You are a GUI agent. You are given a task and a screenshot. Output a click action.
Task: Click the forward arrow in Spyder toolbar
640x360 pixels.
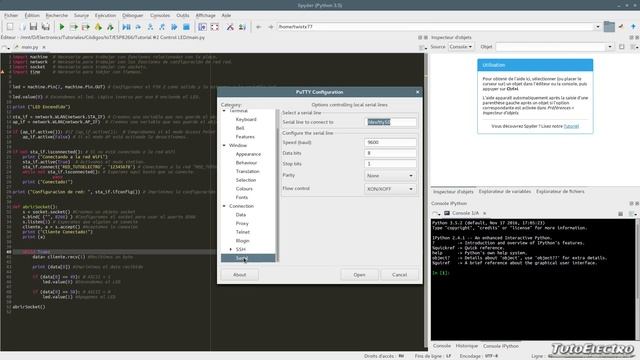(270, 27)
